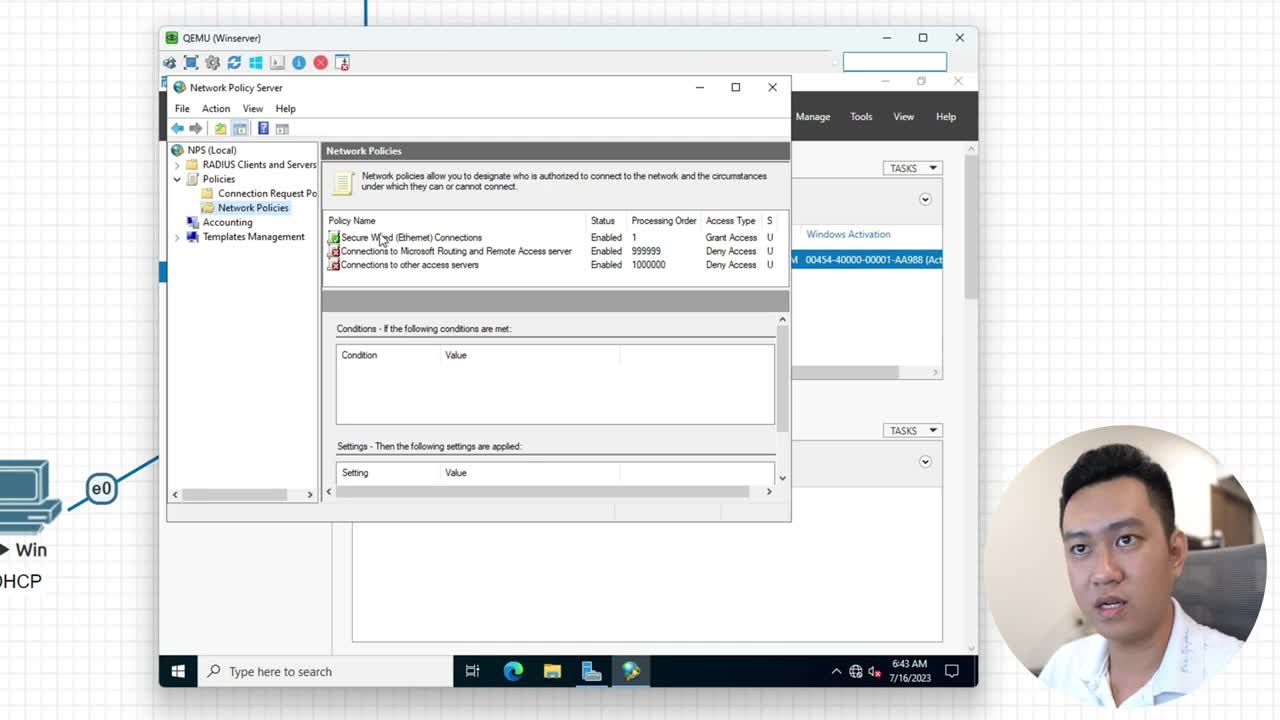Viewport: 1280px width, 720px height.
Task: Click the QEMU disconnect window icon
Action: coord(342,62)
